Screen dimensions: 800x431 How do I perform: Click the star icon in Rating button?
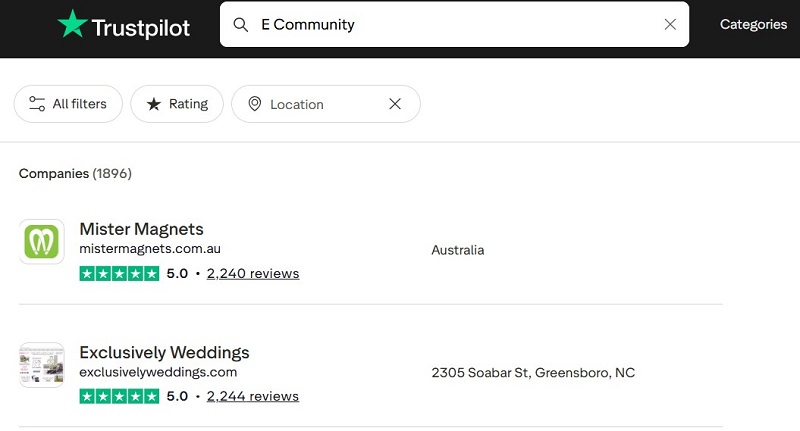154,105
